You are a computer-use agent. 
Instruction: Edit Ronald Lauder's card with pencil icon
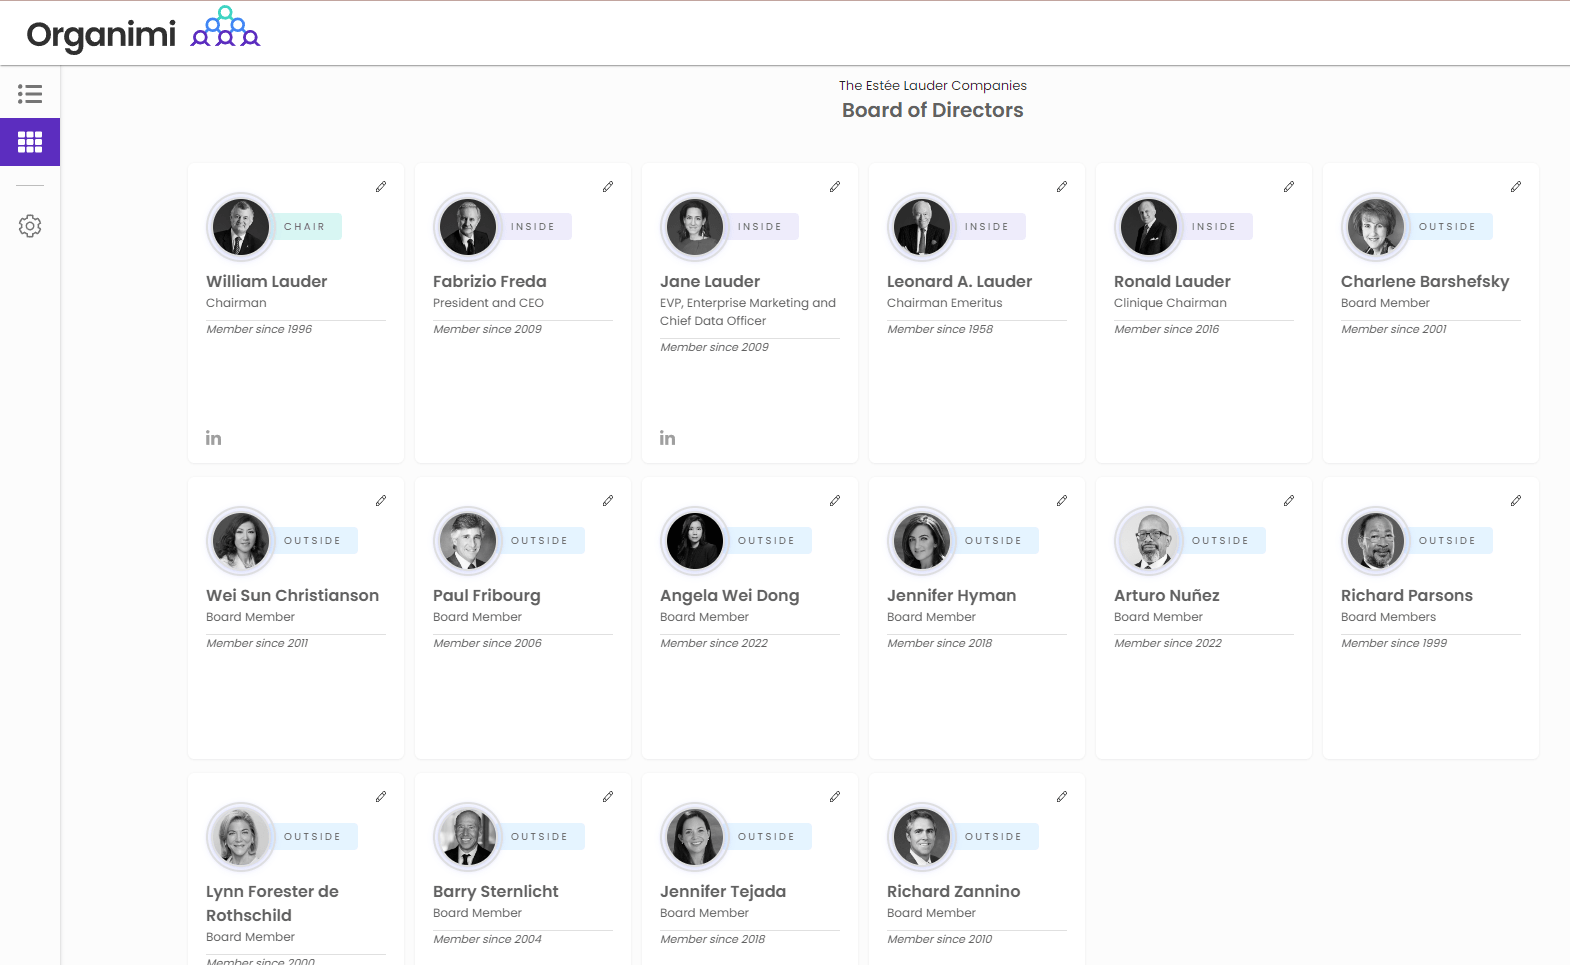click(x=1289, y=187)
